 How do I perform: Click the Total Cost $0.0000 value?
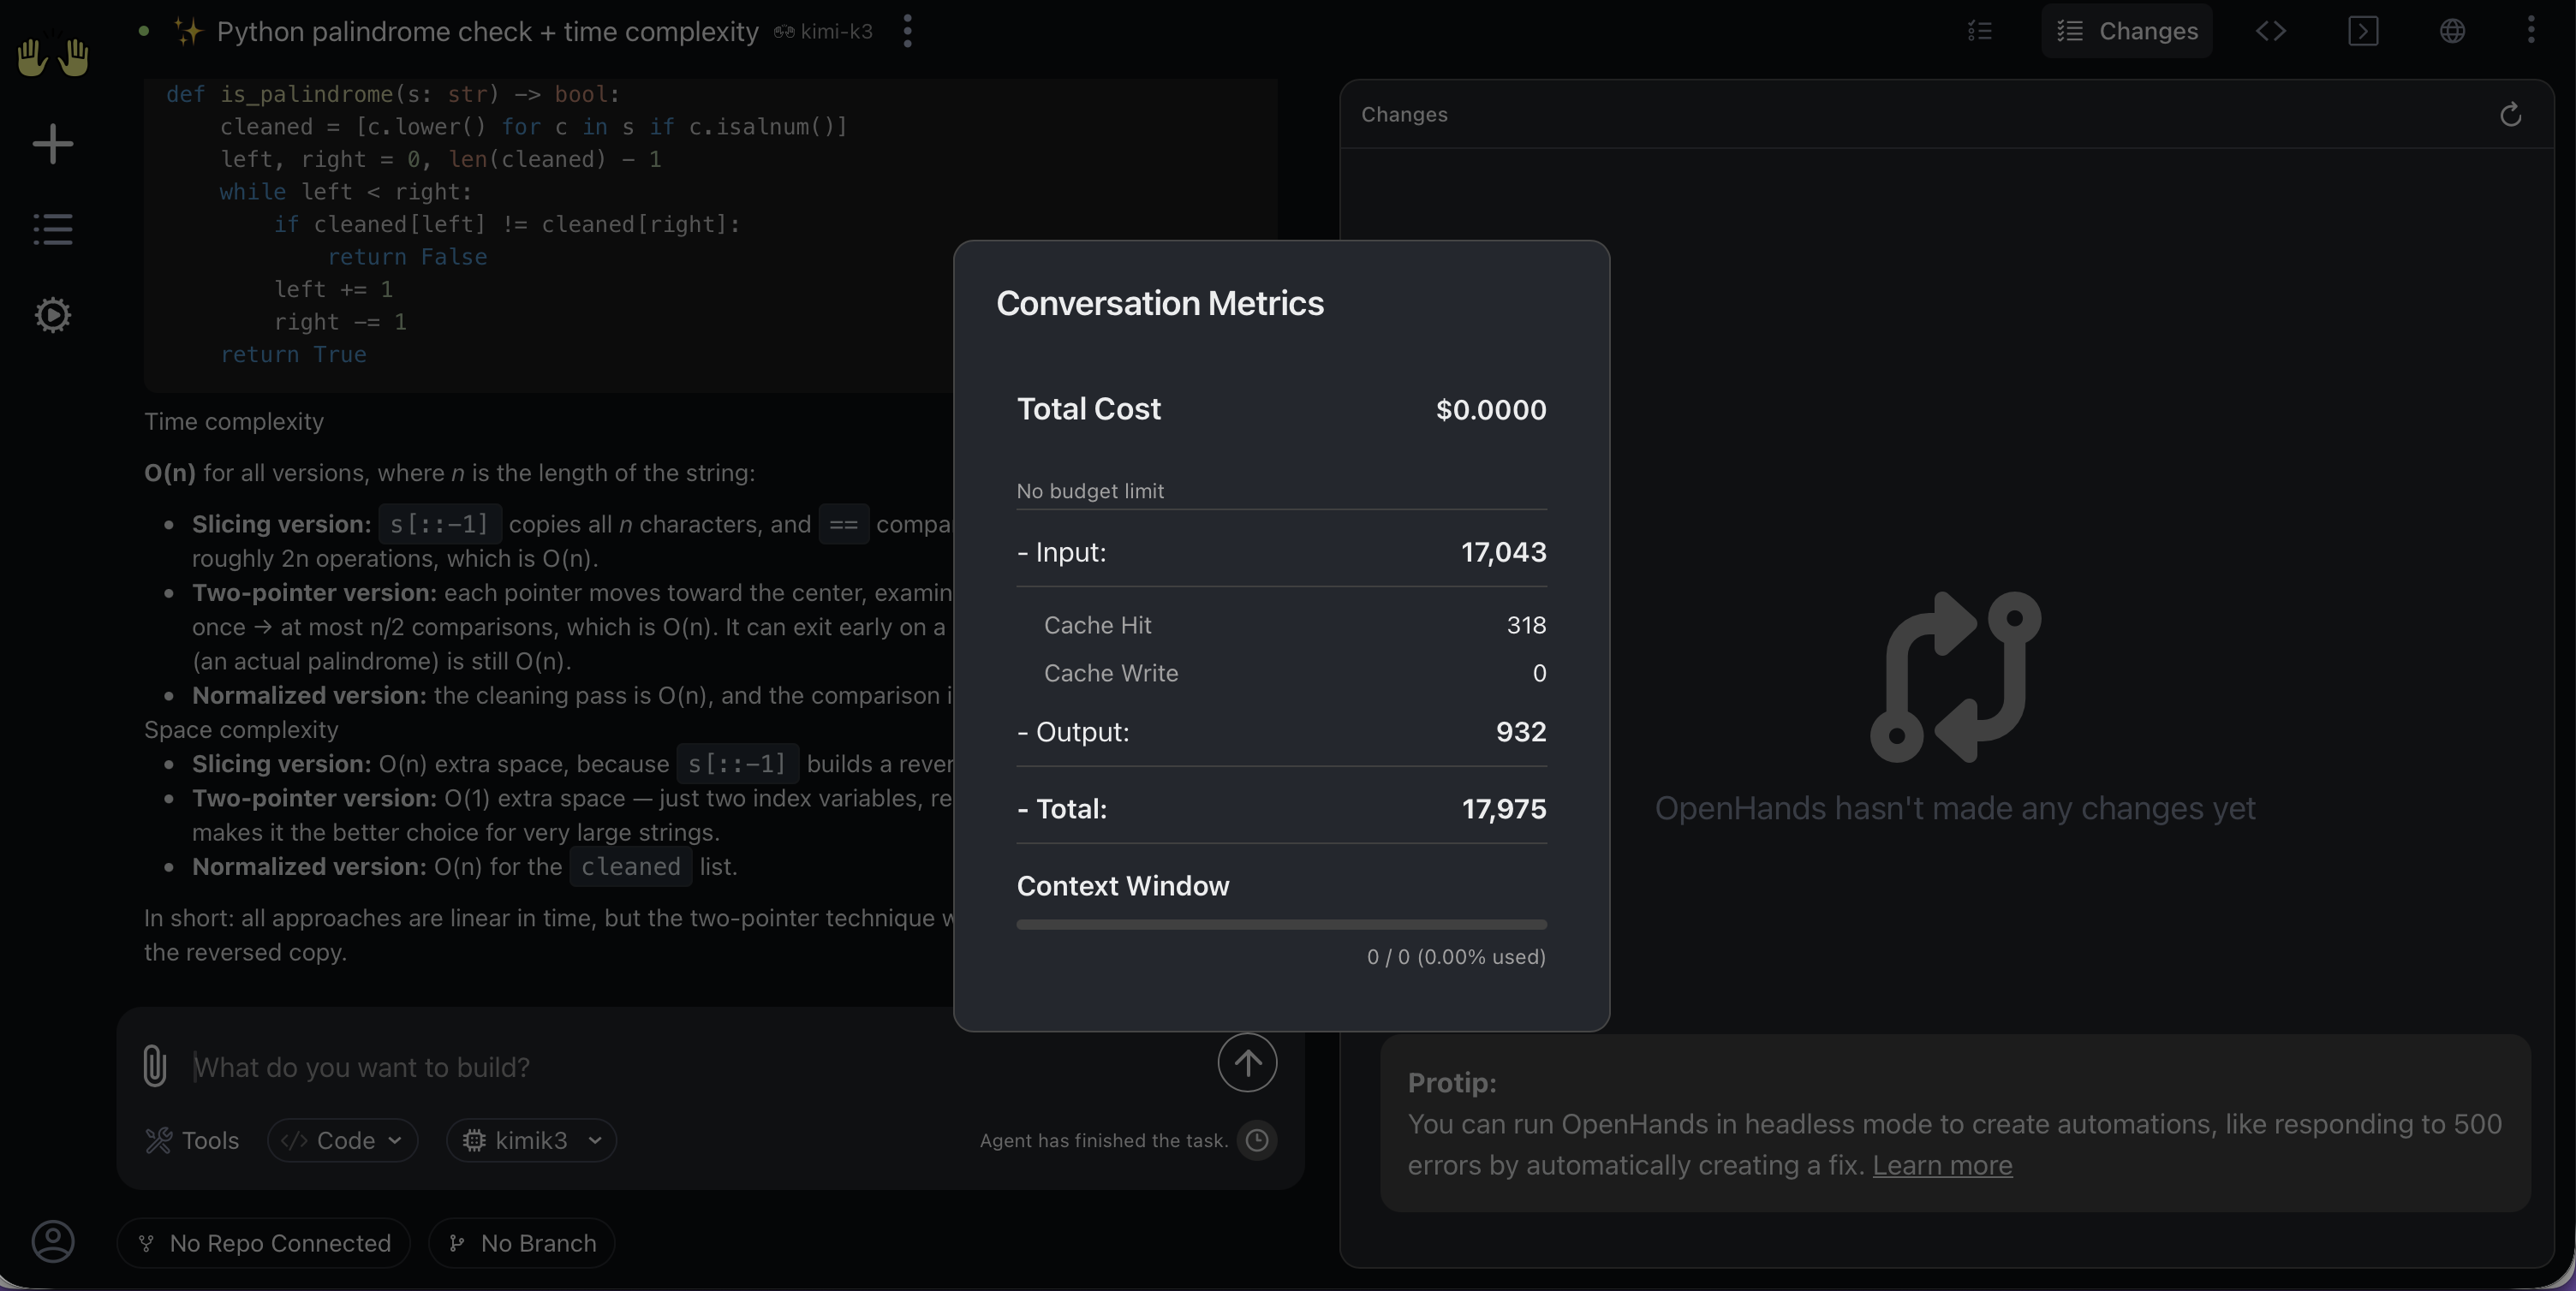tap(1491, 410)
